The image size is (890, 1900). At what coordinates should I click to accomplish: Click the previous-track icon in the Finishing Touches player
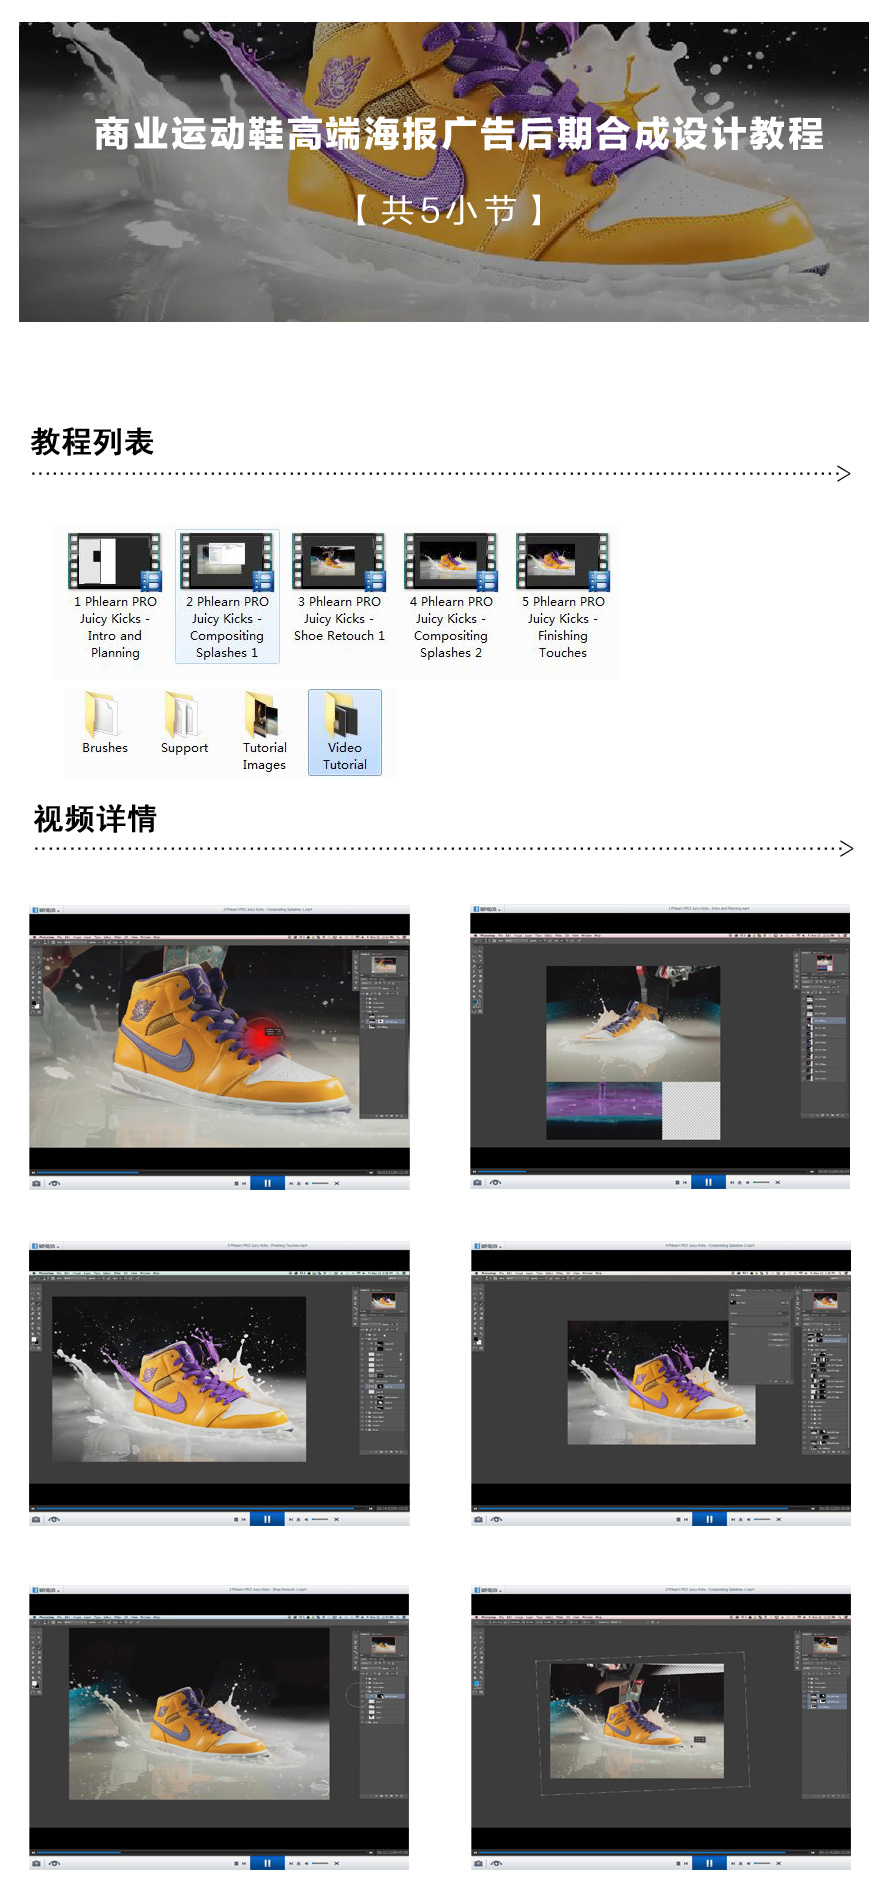click(x=244, y=1519)
